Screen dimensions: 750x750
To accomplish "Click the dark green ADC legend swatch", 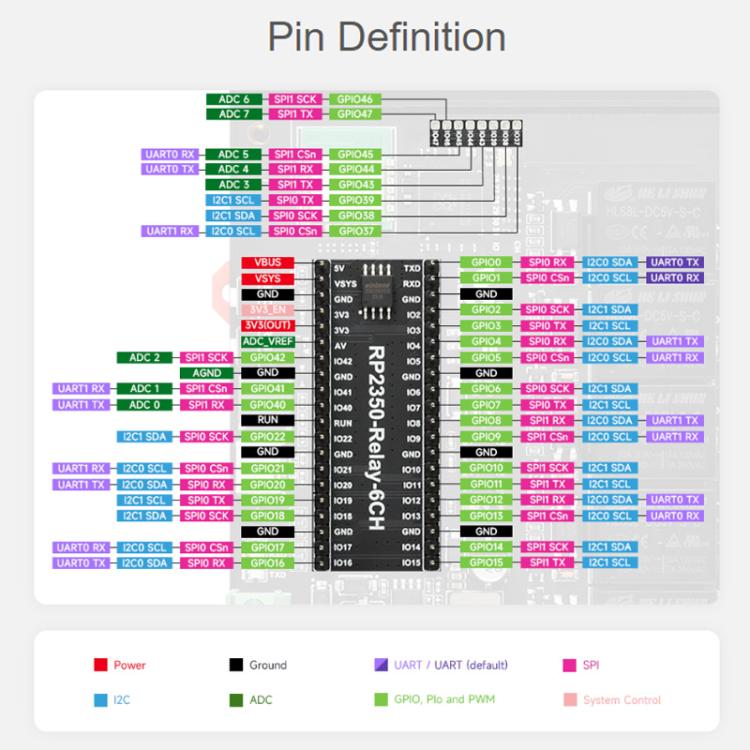I will pos(235,700).
